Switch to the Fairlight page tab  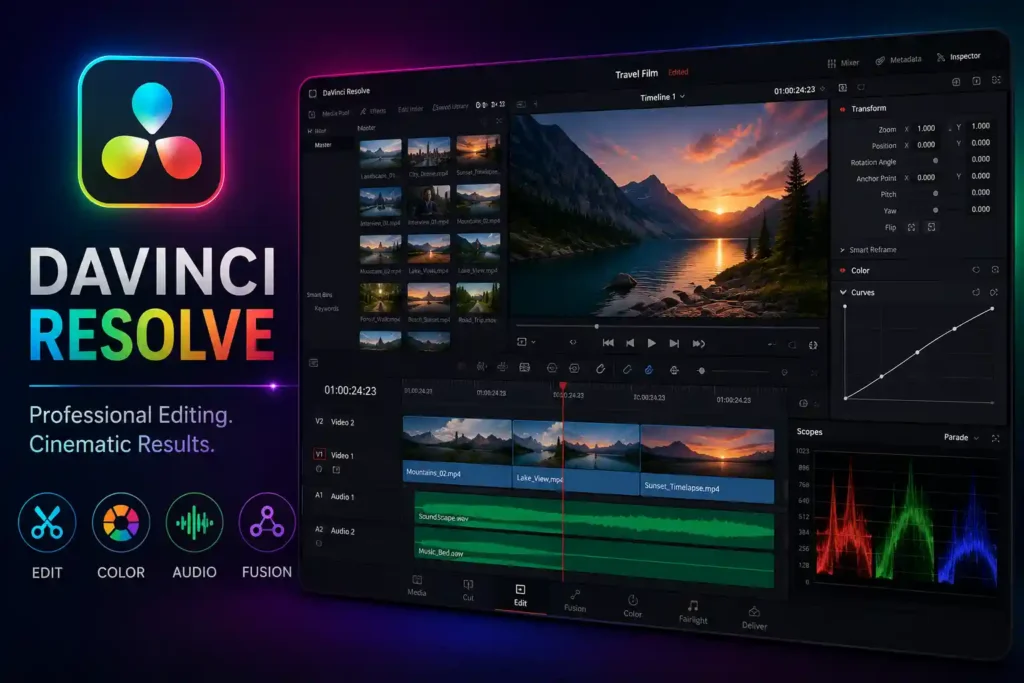click(x=693, y=612)
